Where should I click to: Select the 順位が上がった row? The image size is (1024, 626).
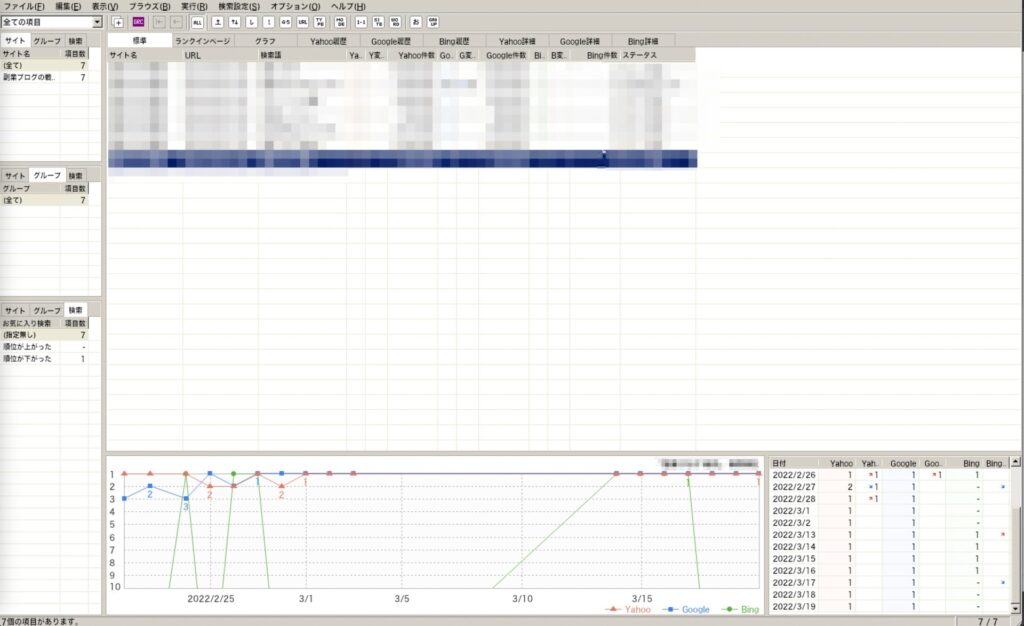click(x=44, y=347)
